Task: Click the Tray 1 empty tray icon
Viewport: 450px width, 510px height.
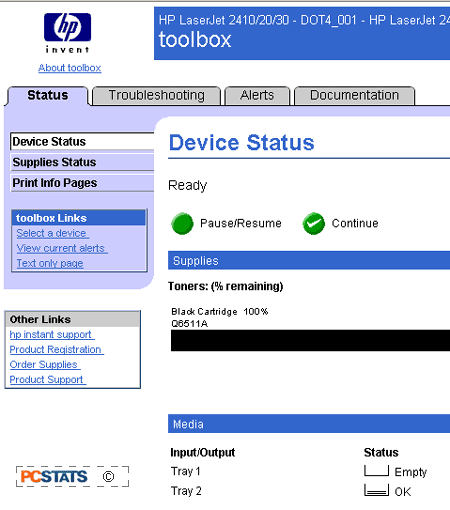Action: pos(376,471)
